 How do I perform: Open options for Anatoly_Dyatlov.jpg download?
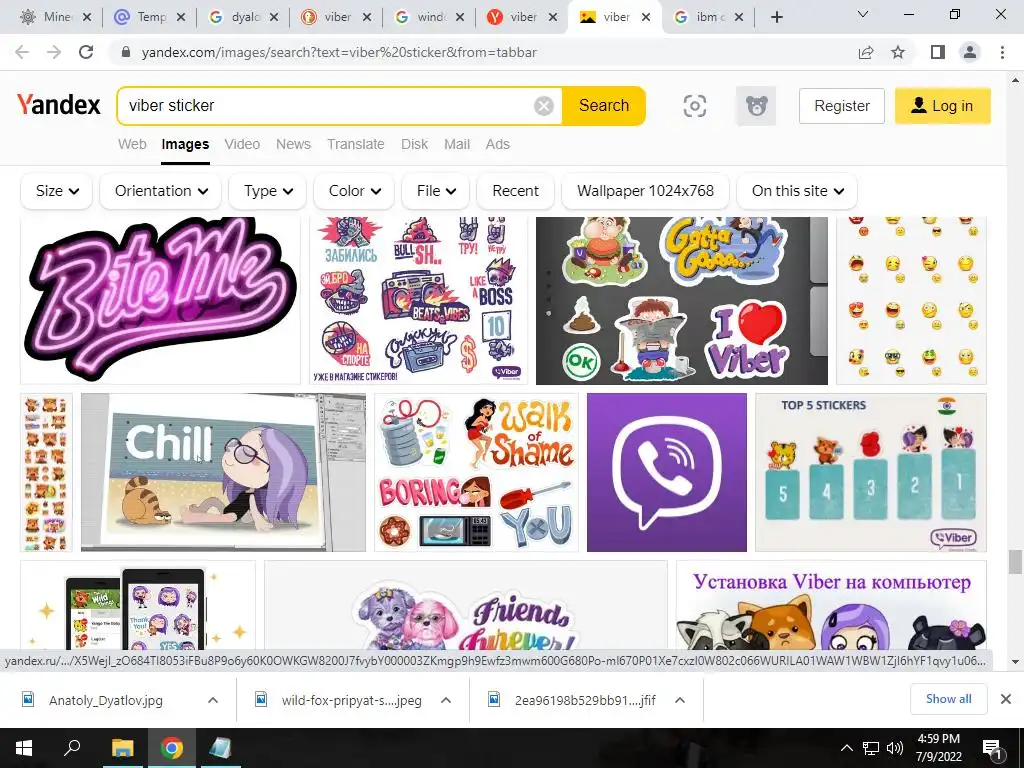coord(213,700)
